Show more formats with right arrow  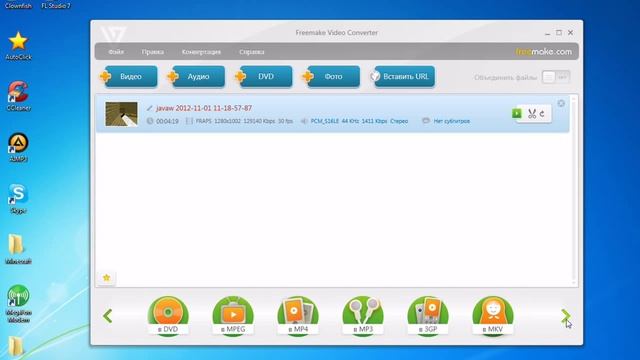[566, 316]
